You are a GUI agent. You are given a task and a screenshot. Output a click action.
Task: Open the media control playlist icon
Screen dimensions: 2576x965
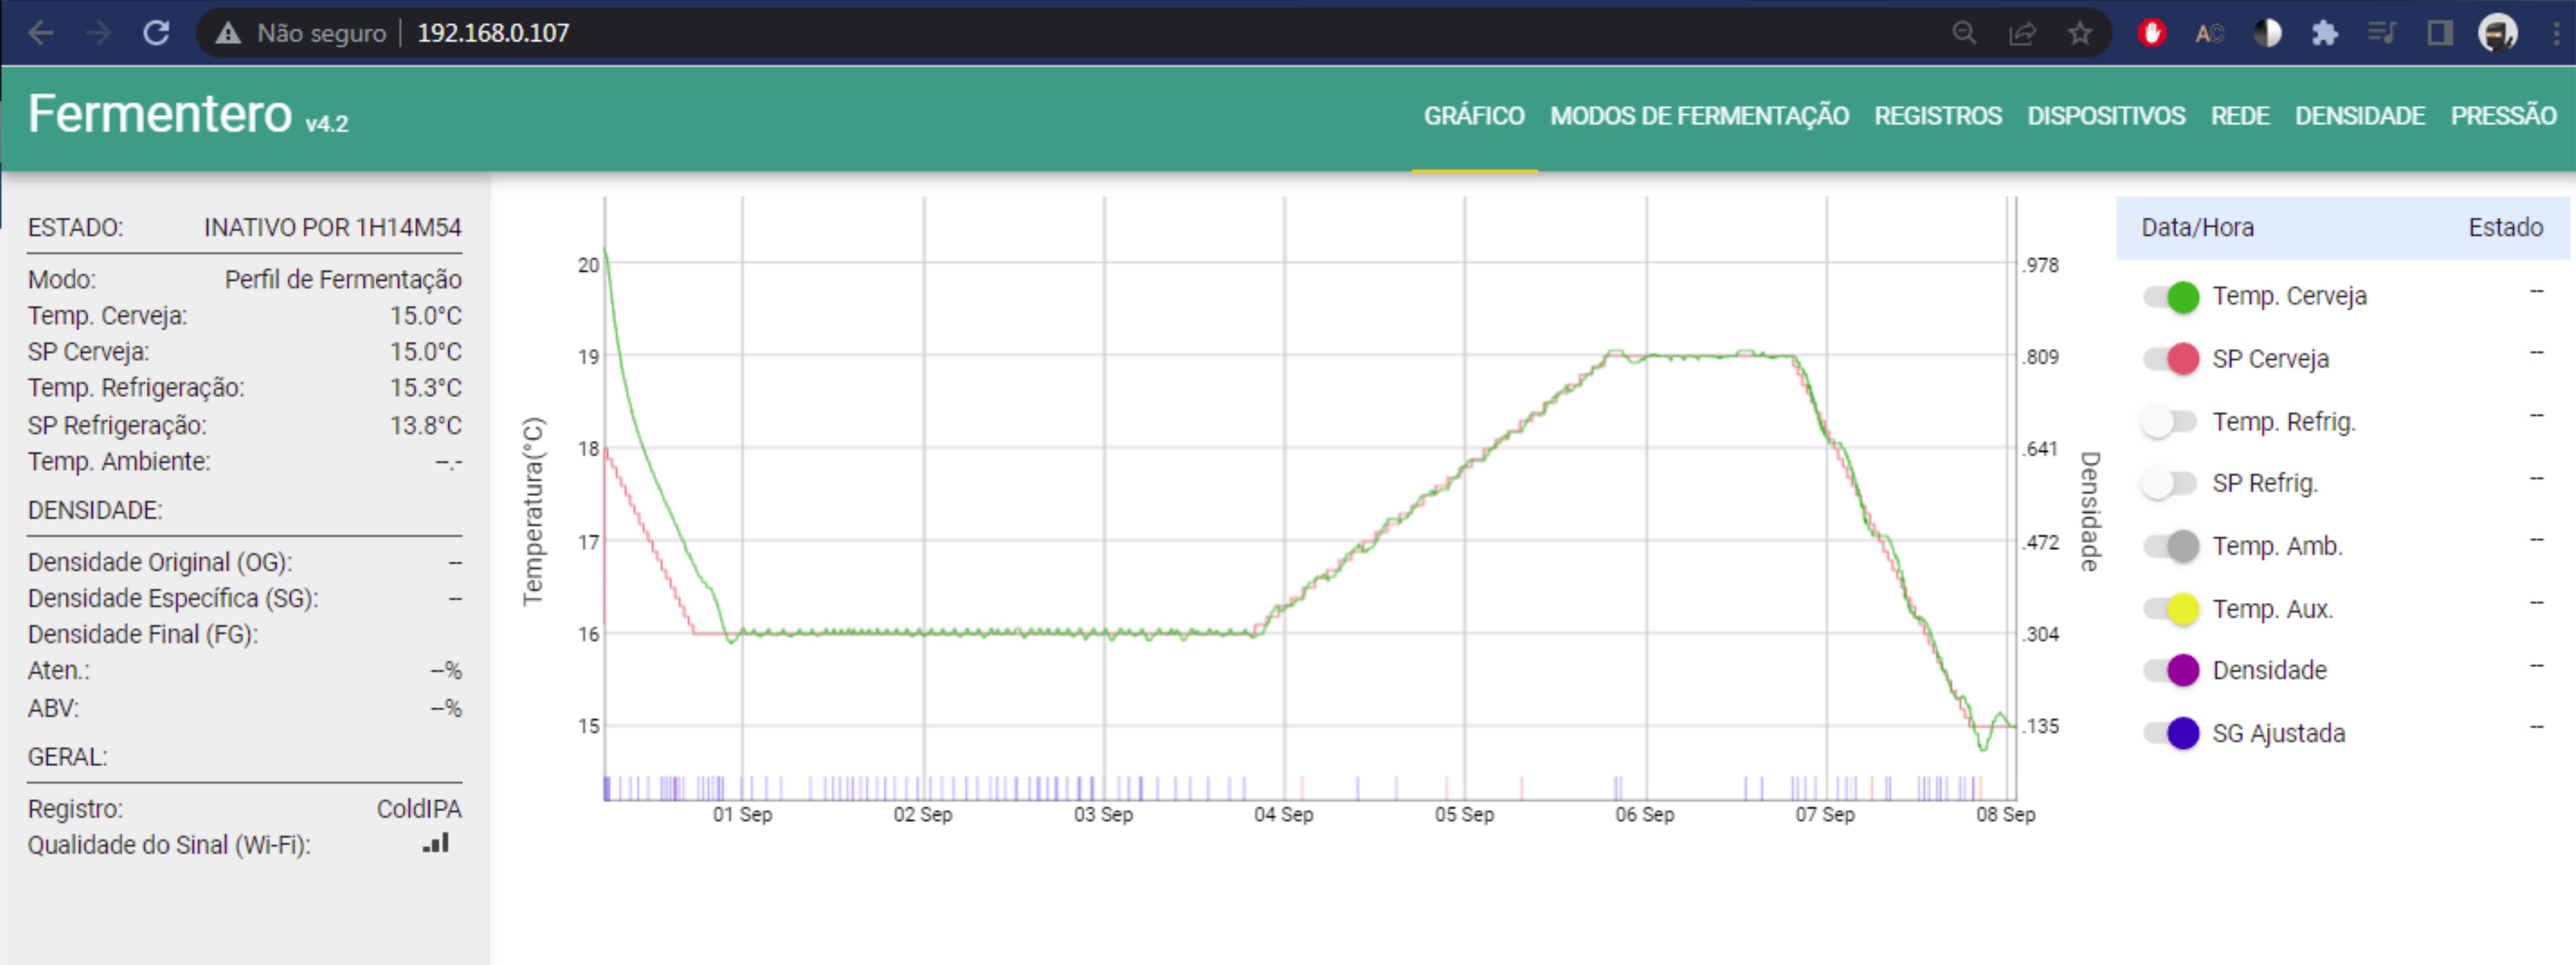pos(2382,33)
